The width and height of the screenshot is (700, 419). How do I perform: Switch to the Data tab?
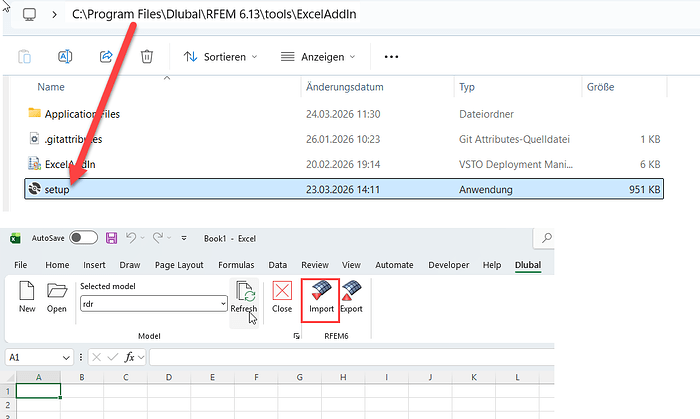(x=278, y=265)
